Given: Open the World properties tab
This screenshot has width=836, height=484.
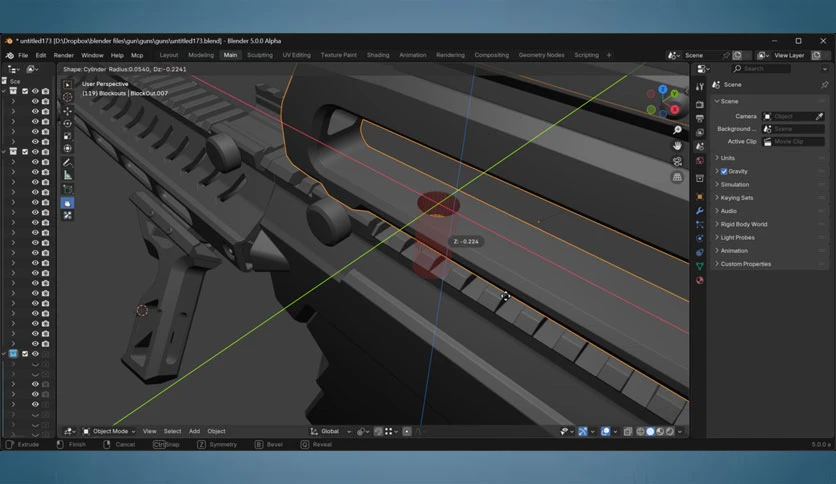Looking at the screenshot, I should click(x=700, y=160).
